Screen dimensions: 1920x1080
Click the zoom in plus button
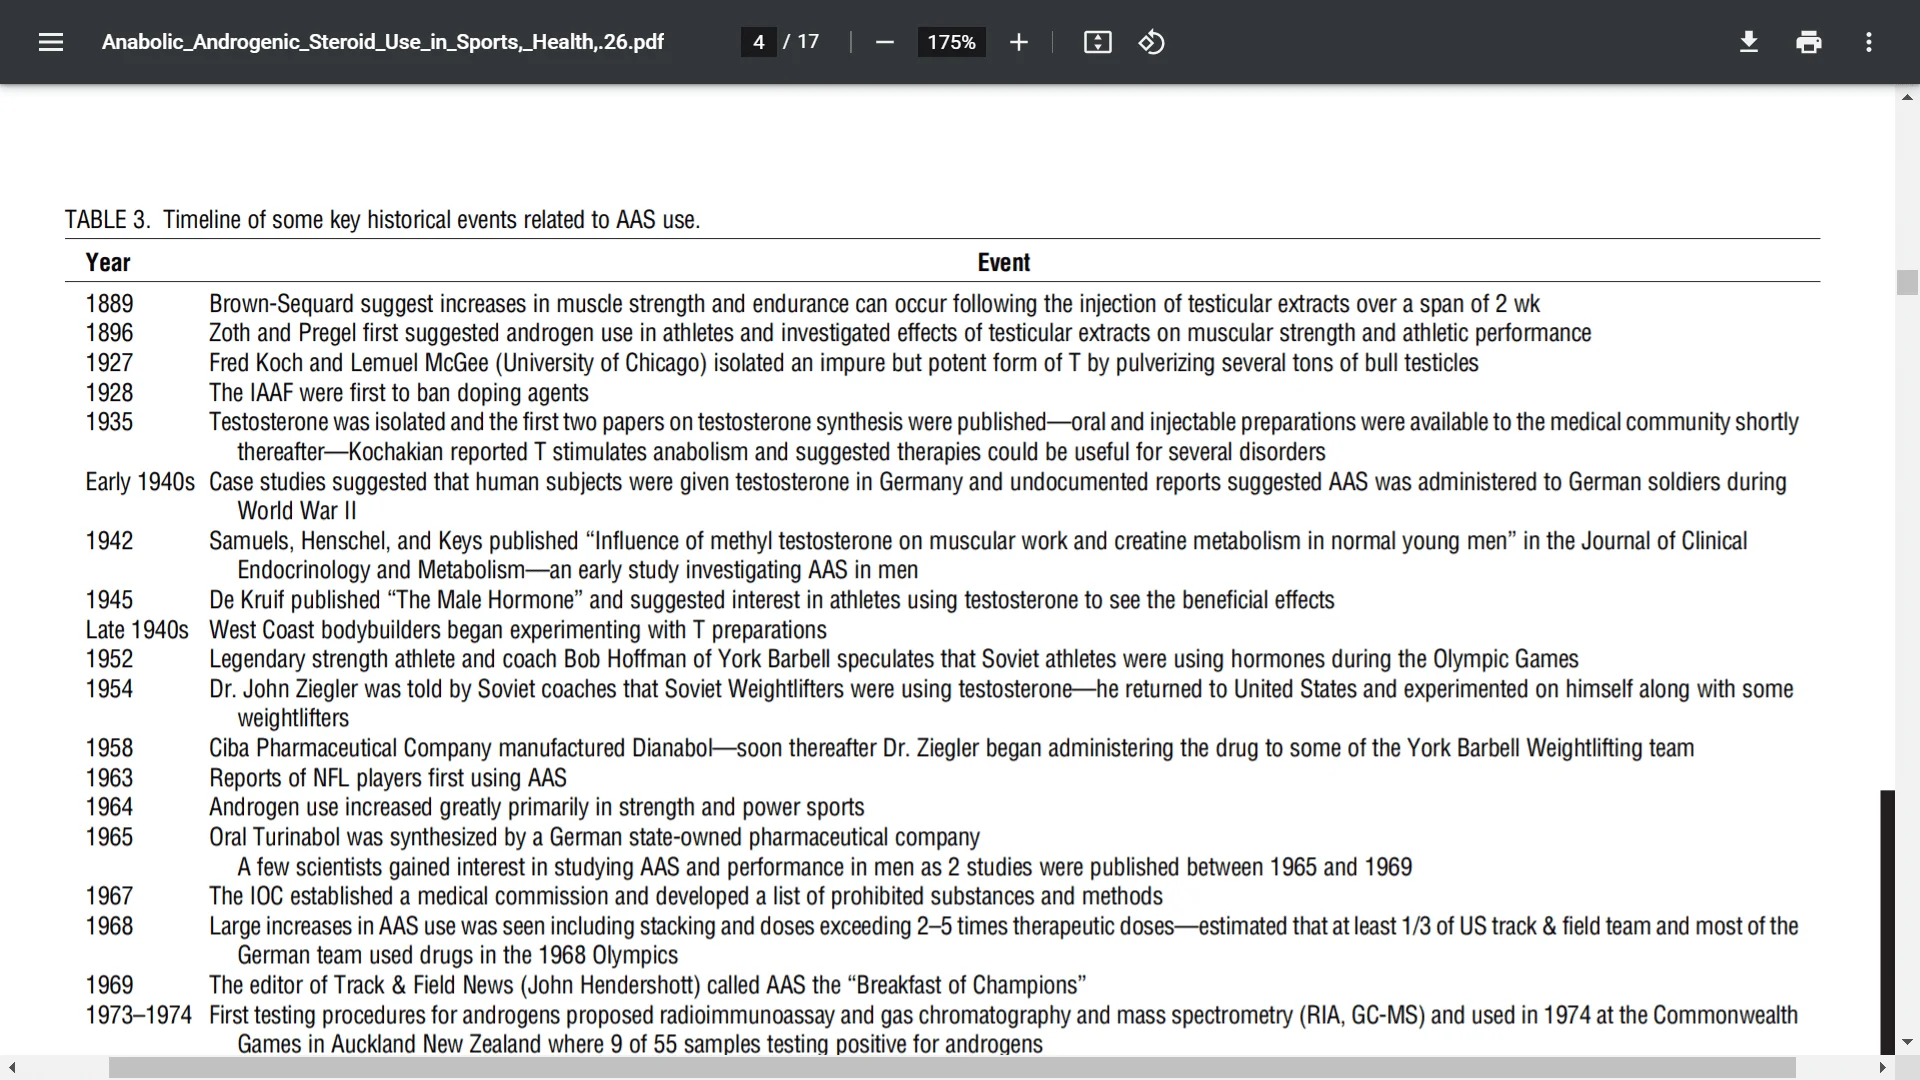[x=1018, y=42]
